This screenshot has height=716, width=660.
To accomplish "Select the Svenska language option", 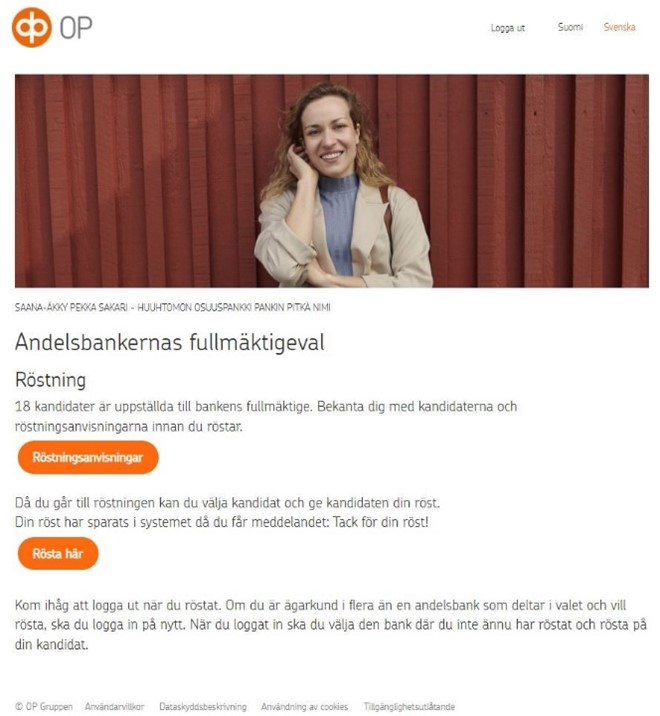I will point(619,27).
